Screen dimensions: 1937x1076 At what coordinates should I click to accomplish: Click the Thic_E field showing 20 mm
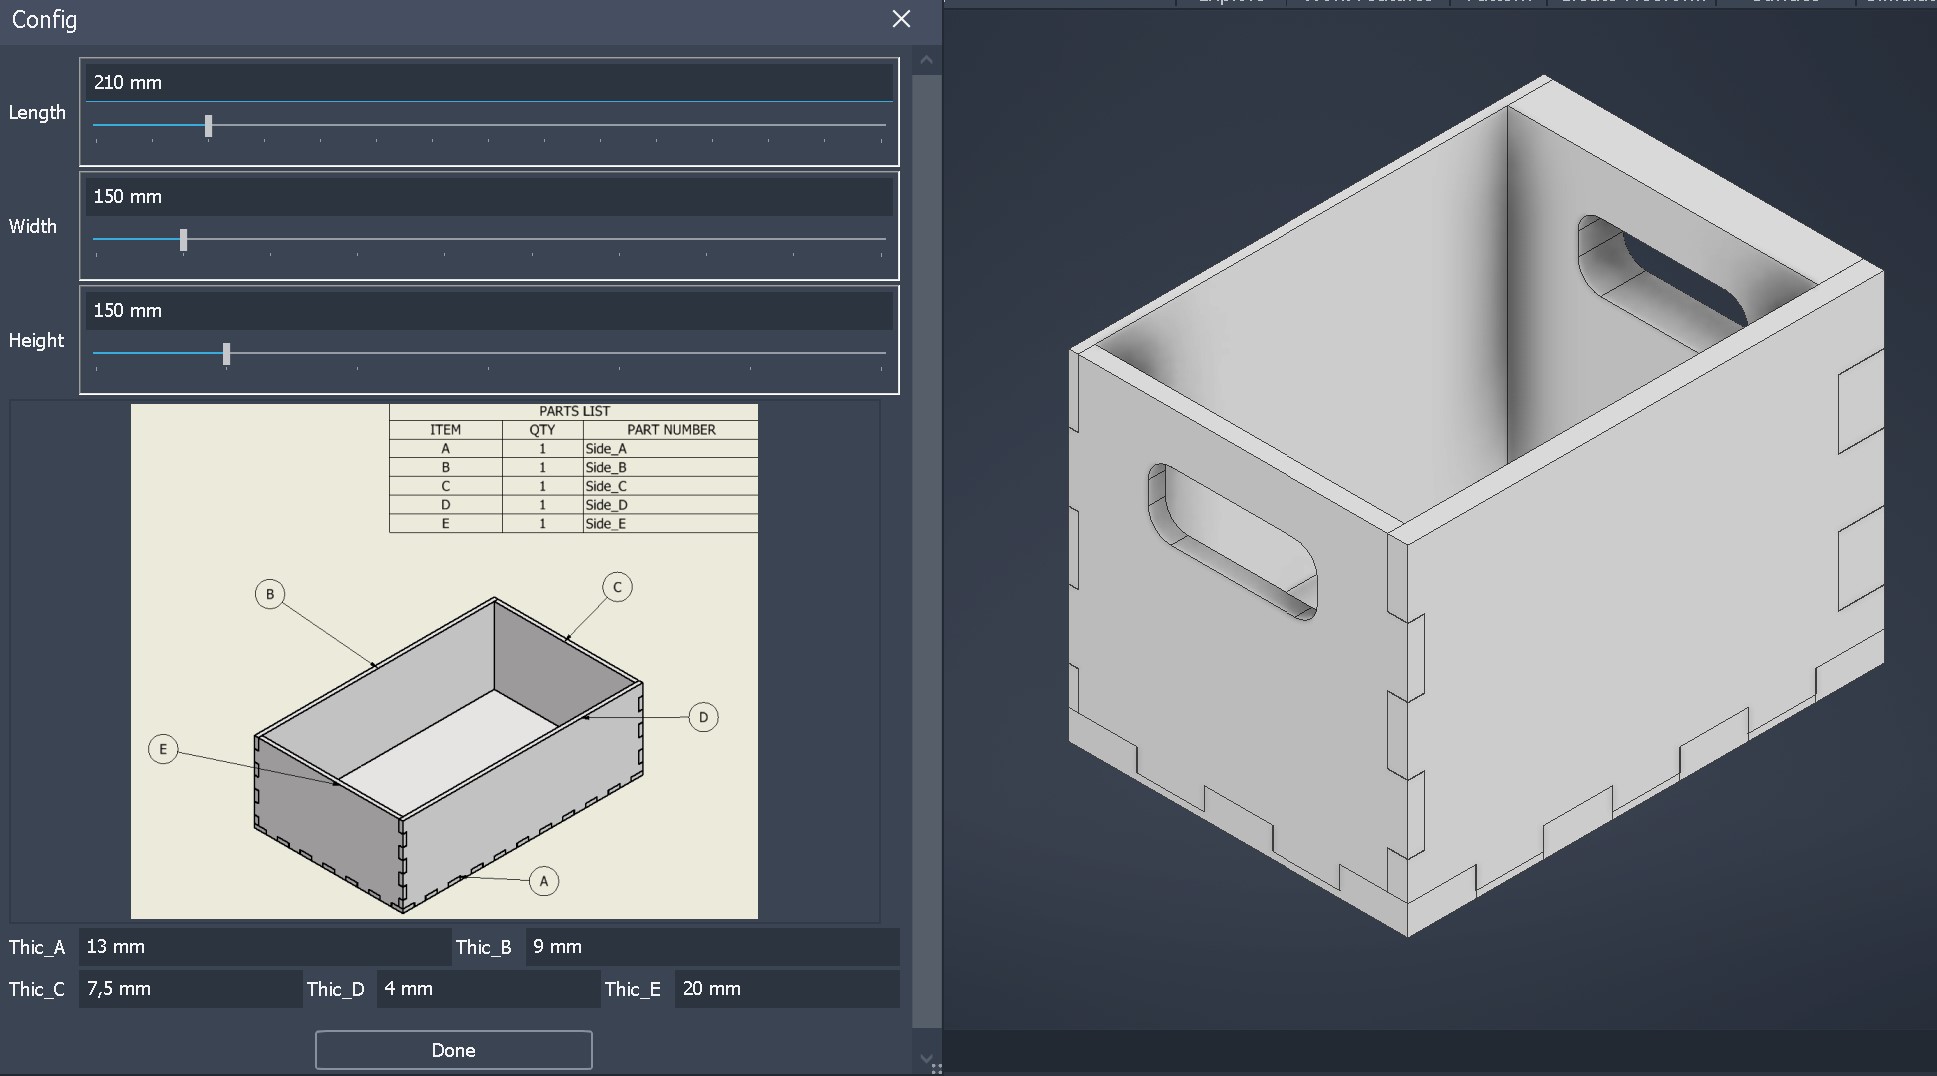[787, 989]
